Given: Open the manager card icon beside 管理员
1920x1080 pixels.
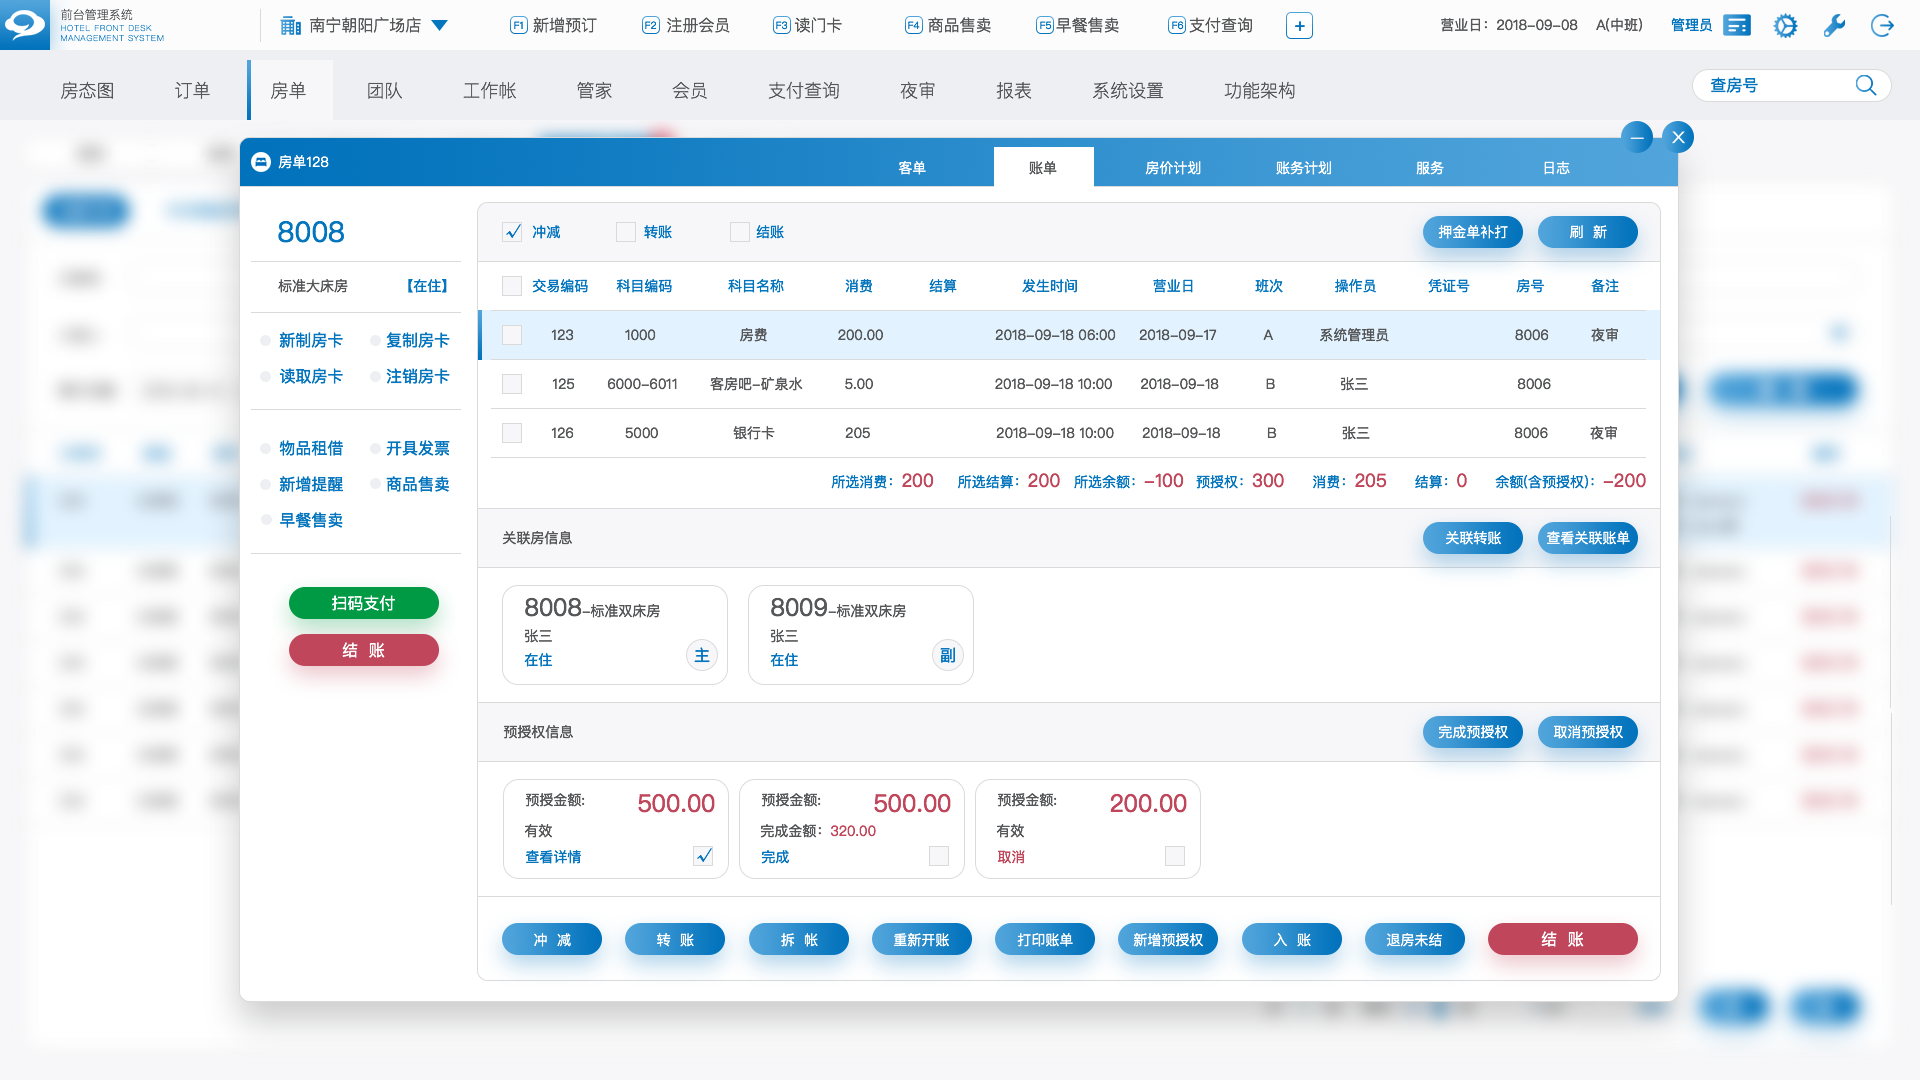Looking at the screenshot, I should [1738, 26].
